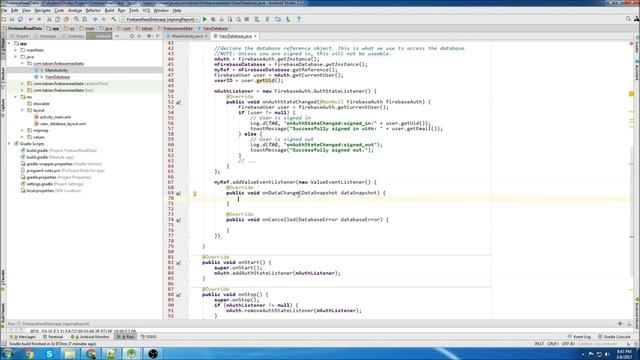Open the Tools menu
The width and height of the screenshot is (640, 360).
tap(134, 10)
